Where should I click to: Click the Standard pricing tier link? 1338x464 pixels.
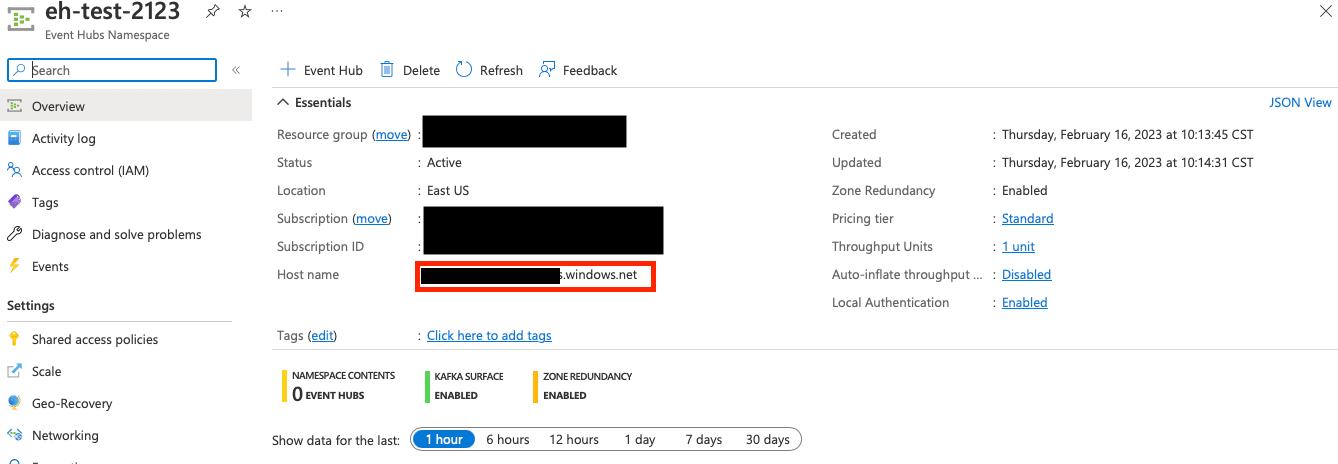tap(1027, 219)
